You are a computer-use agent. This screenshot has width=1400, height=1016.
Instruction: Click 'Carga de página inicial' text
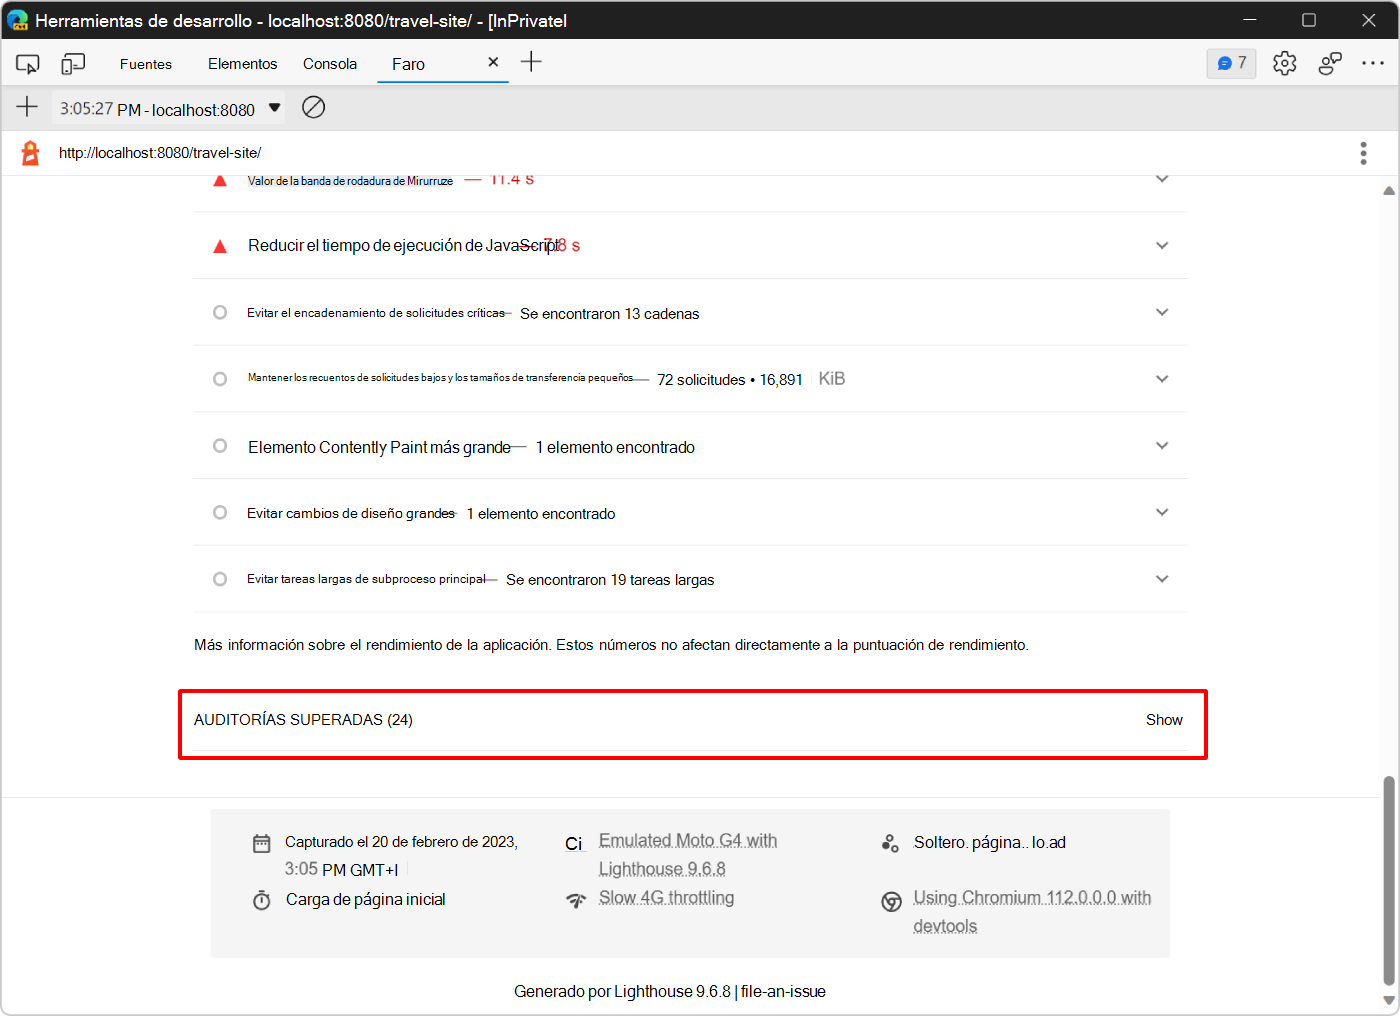(366, 900)
